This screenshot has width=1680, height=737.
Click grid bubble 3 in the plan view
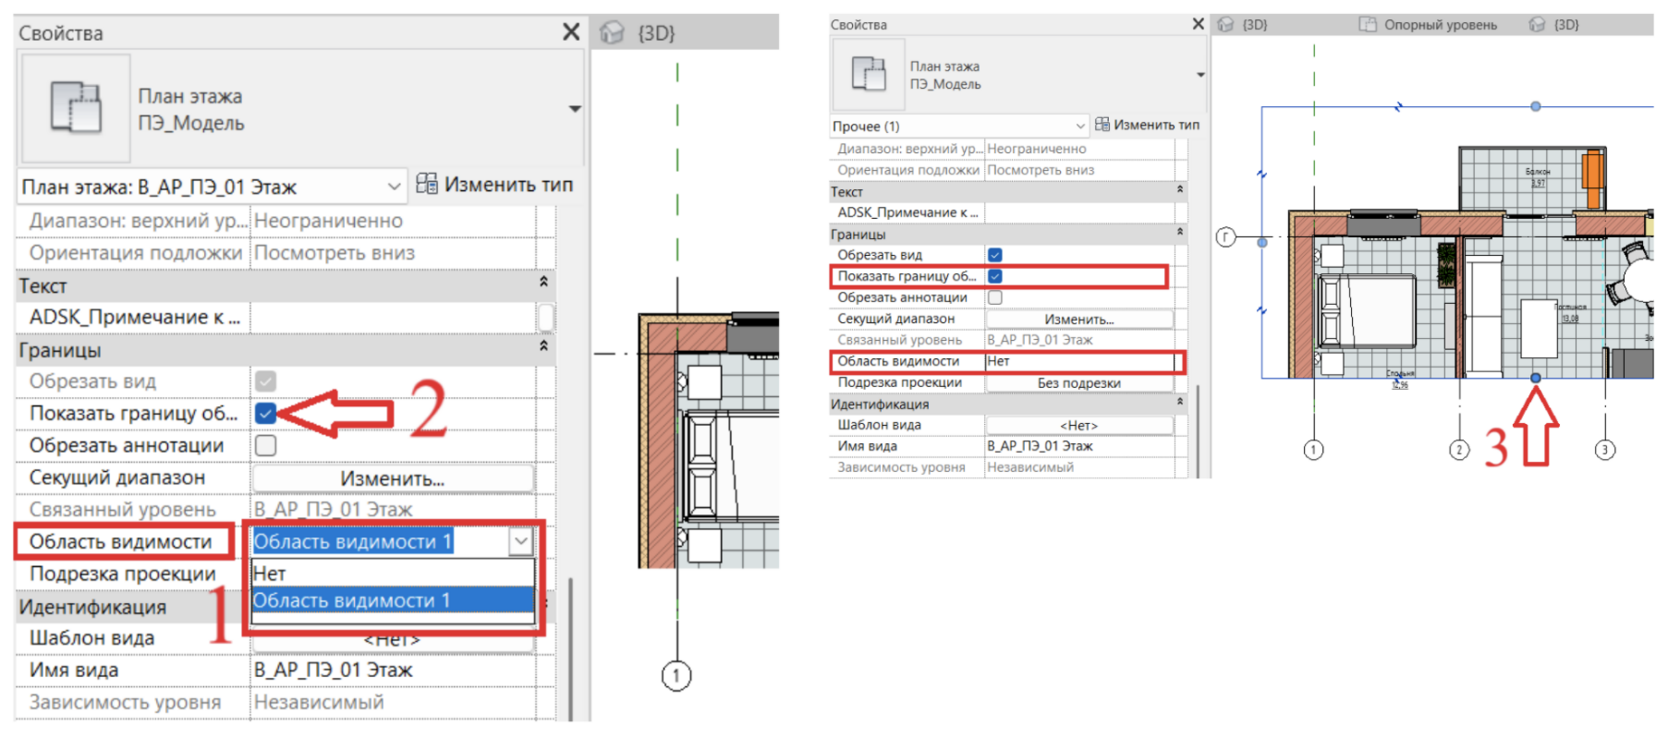coord(1605,450)
